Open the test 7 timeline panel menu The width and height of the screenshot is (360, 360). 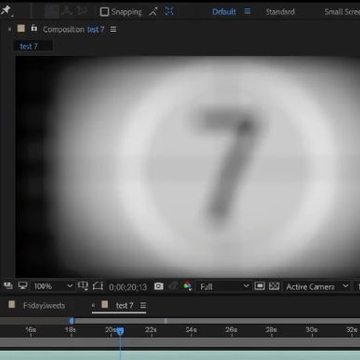[x=143, y=305]
